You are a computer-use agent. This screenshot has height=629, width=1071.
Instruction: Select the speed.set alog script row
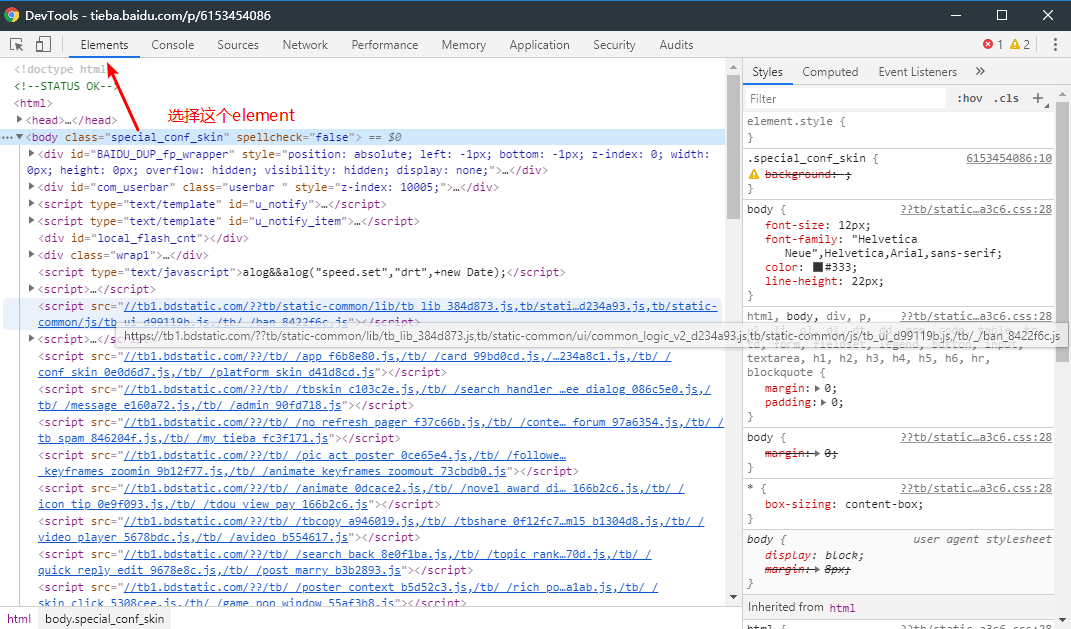point(301,272)
